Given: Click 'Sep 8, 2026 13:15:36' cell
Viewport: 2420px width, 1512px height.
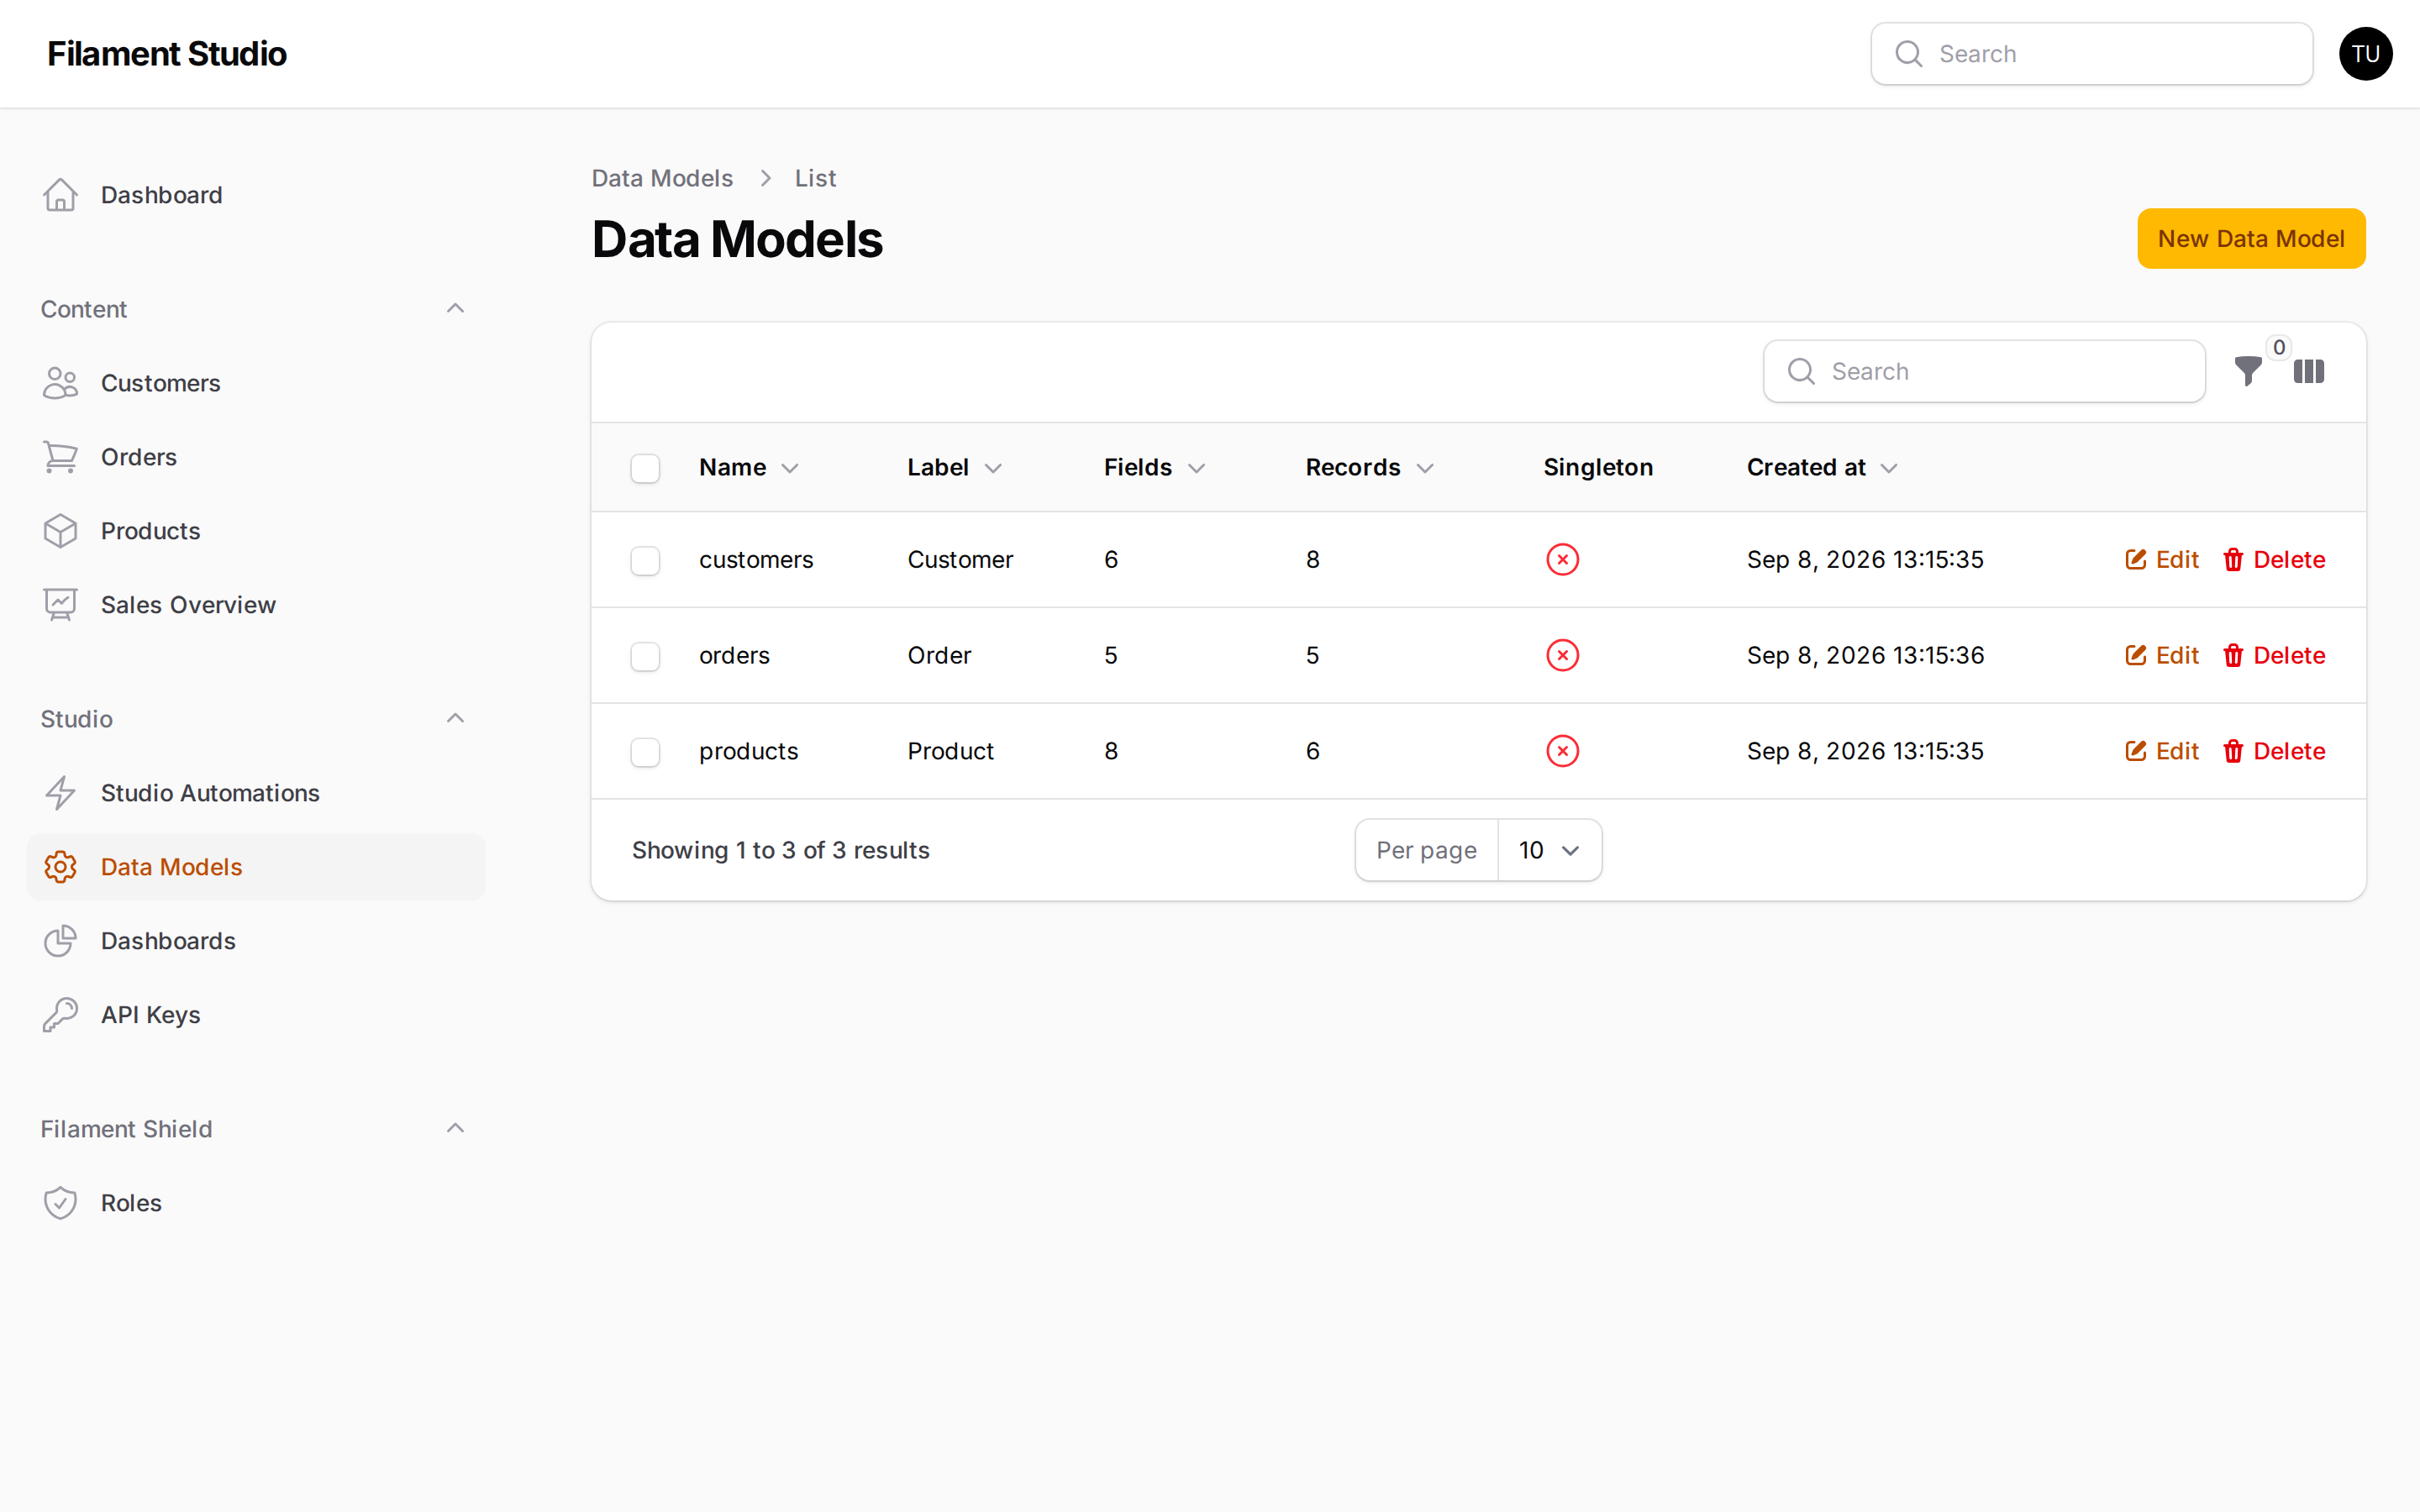Looking at the screenshot, I should coord(1865,656).
